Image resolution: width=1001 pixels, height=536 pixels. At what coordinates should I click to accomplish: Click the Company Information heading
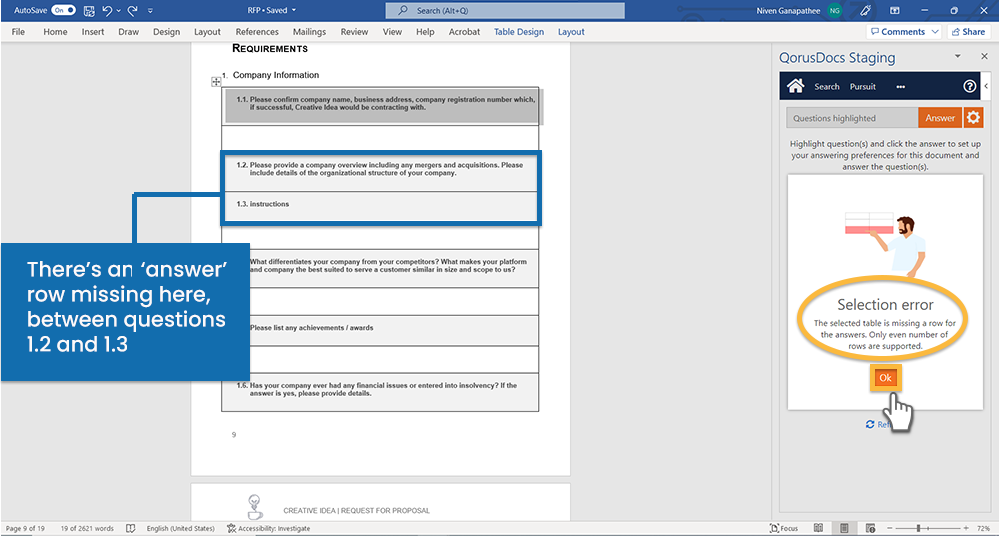(x=276, y=75)
